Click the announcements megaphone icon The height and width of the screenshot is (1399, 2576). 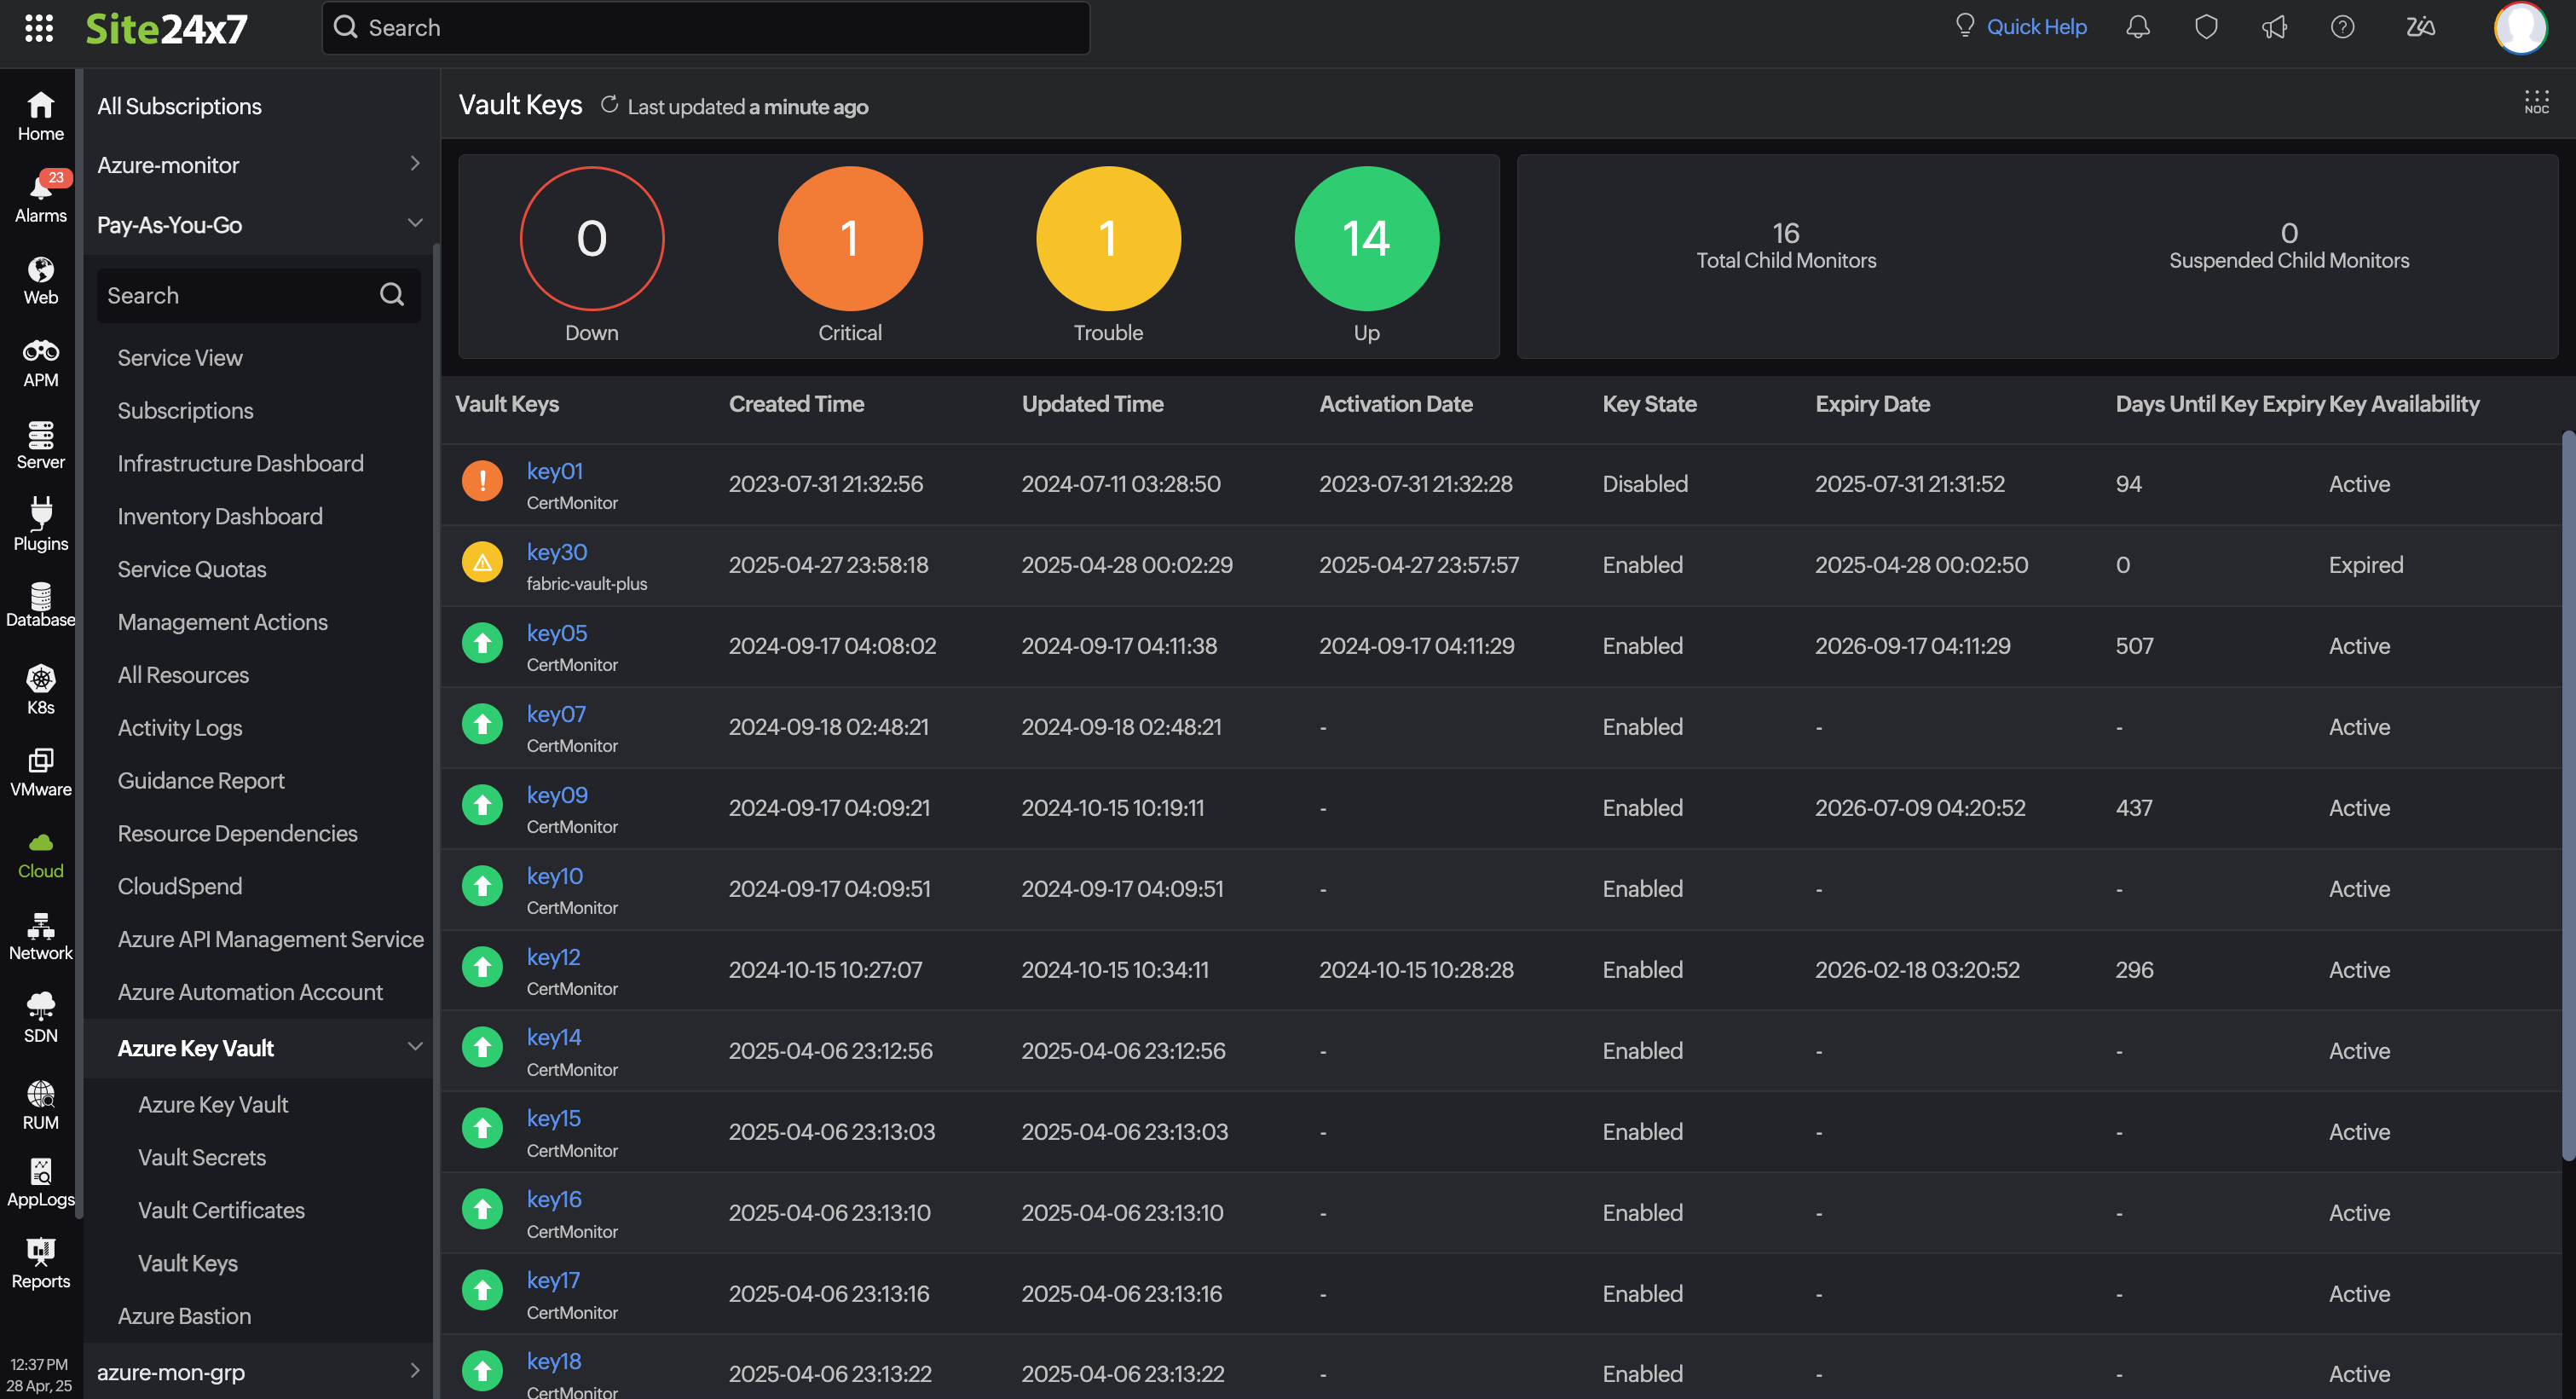pos(2274,27)
